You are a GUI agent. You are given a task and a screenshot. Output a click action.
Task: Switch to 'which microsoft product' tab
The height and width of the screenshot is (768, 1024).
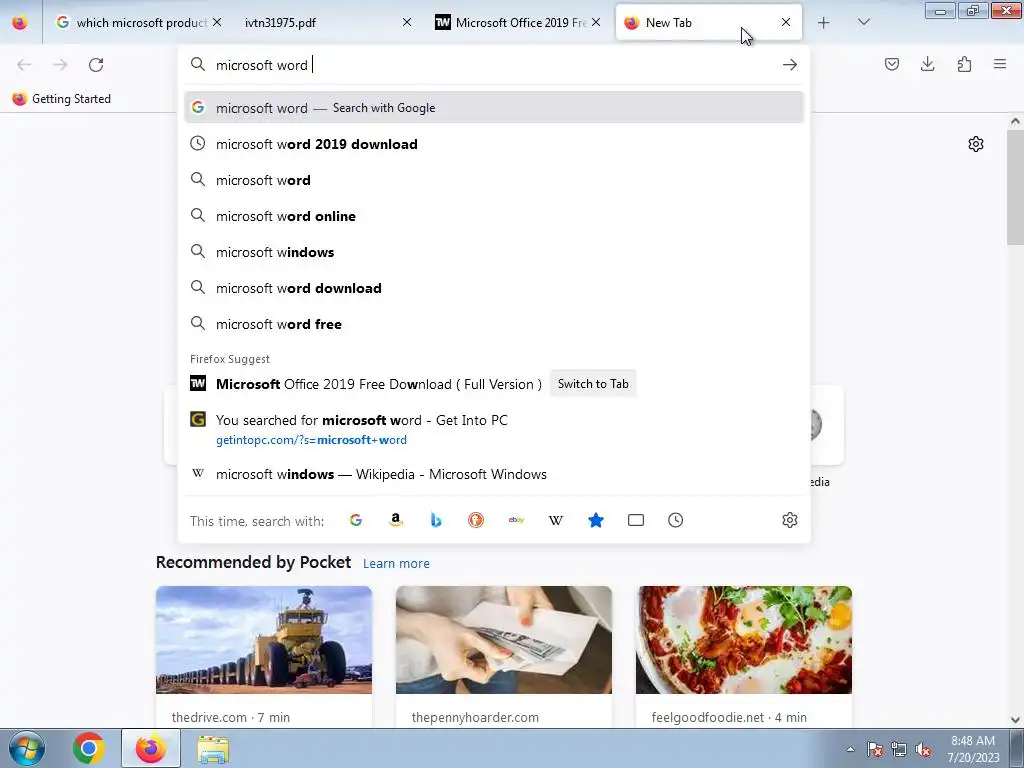tap(136, 22)
